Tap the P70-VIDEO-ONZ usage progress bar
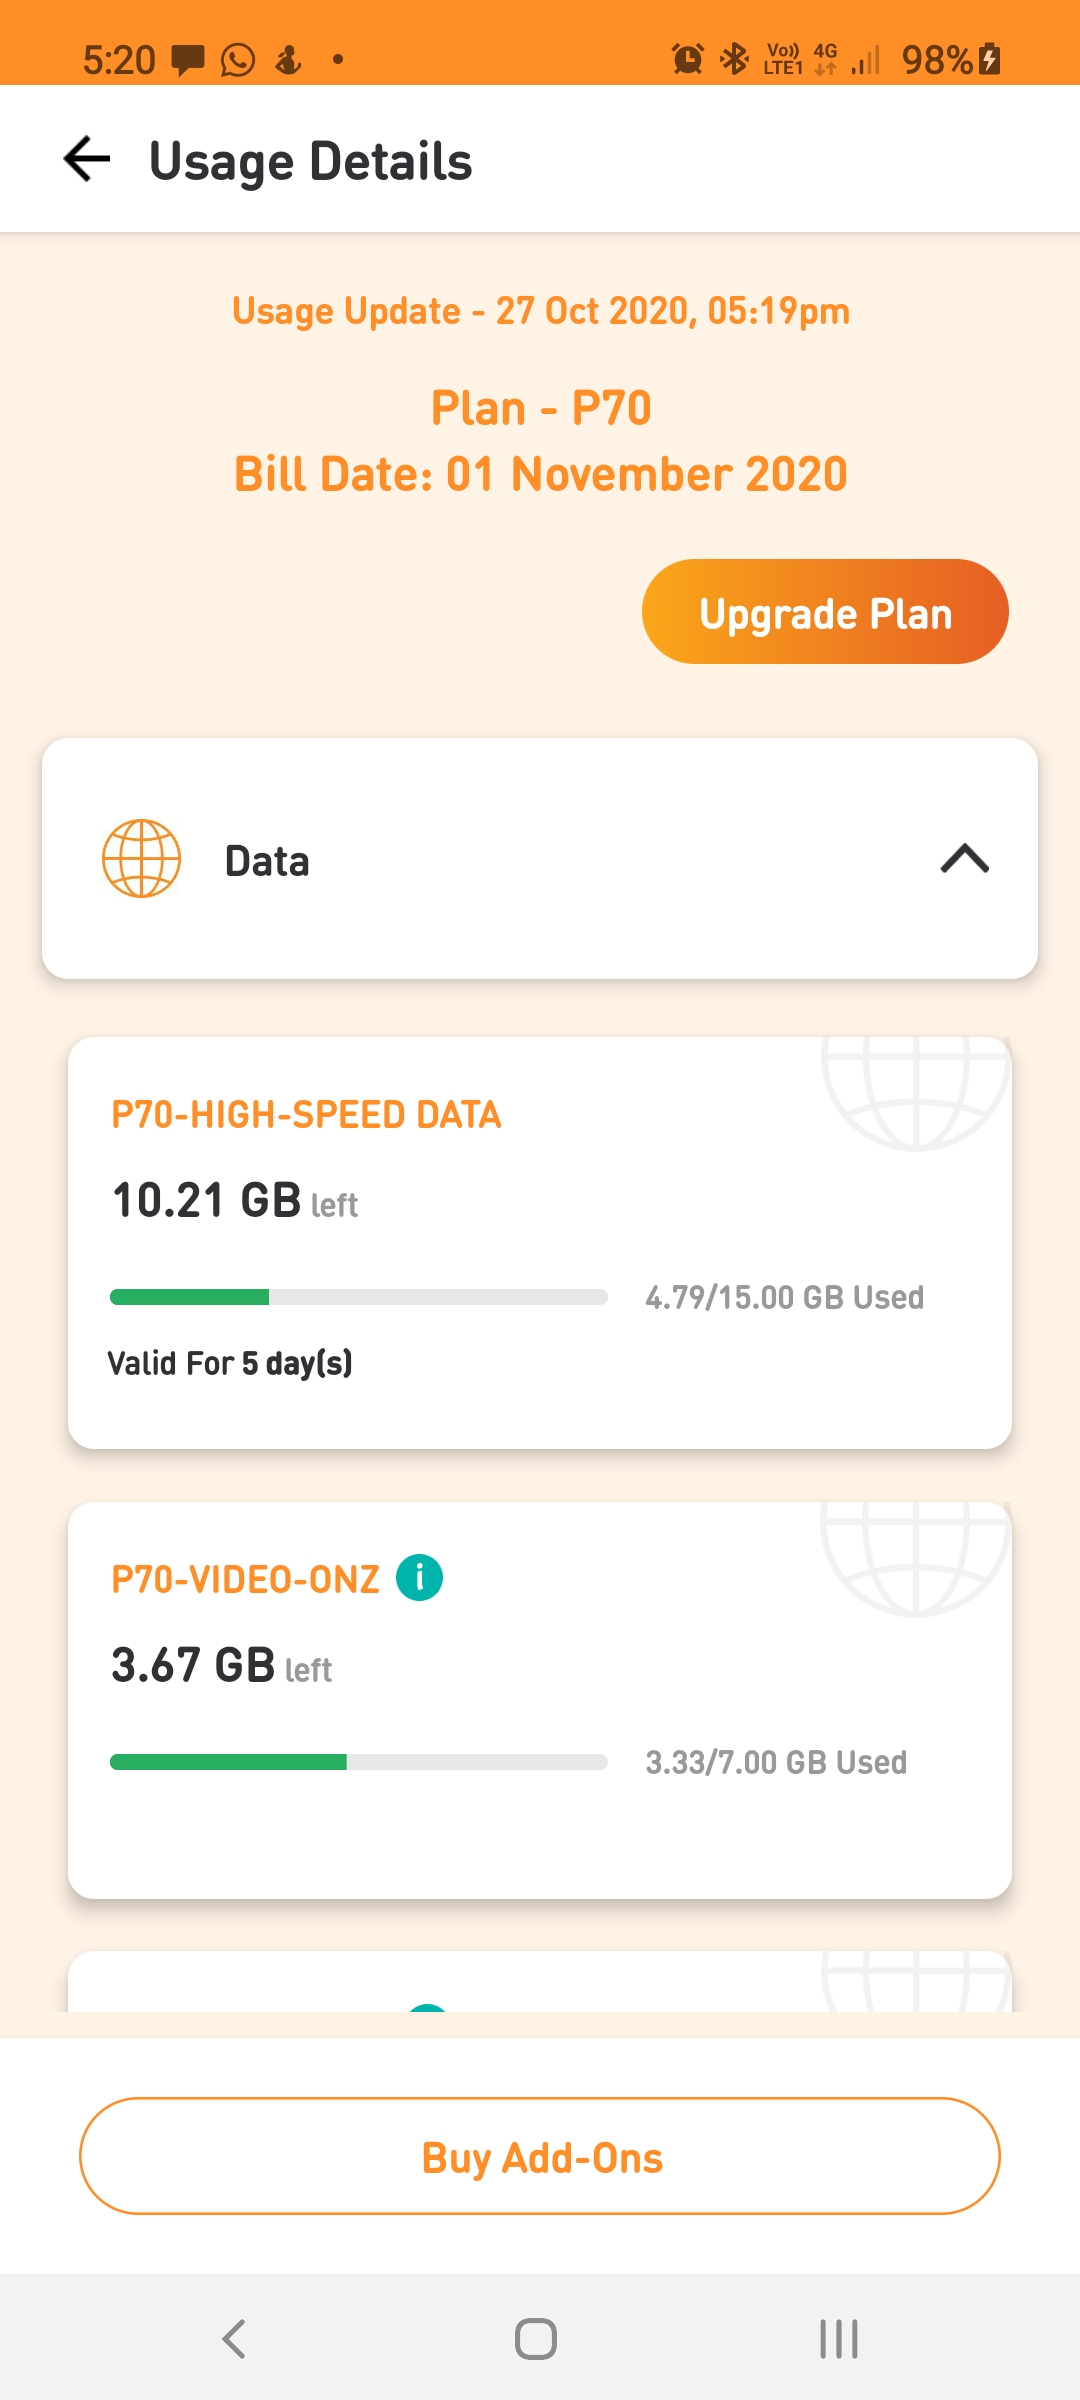This screenshot has width=1080, height=2400. pyautogui.click(x=358, y=1762)
